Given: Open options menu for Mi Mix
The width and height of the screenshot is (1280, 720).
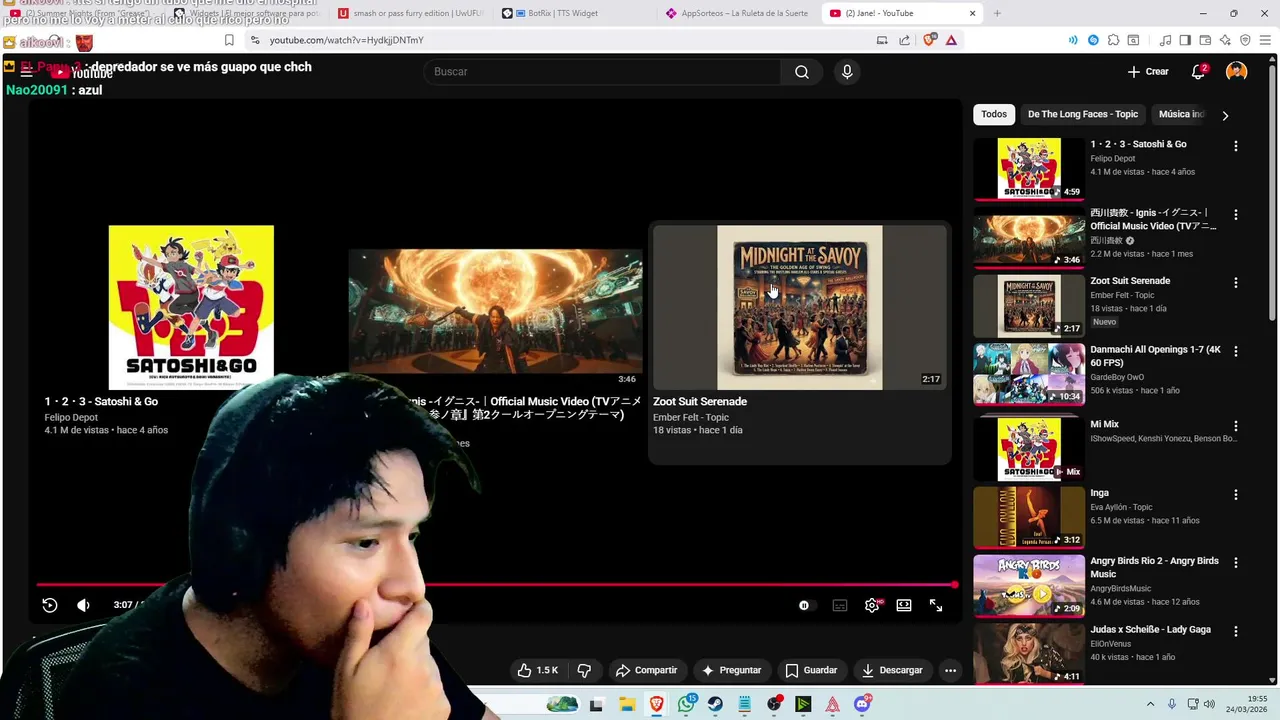Looking at the screenshot, I should (1236, 426).
